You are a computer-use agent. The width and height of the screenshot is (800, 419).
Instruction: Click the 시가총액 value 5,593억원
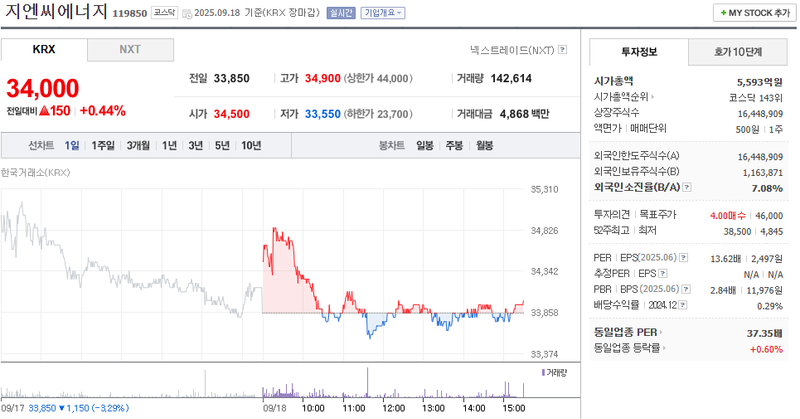760,82
